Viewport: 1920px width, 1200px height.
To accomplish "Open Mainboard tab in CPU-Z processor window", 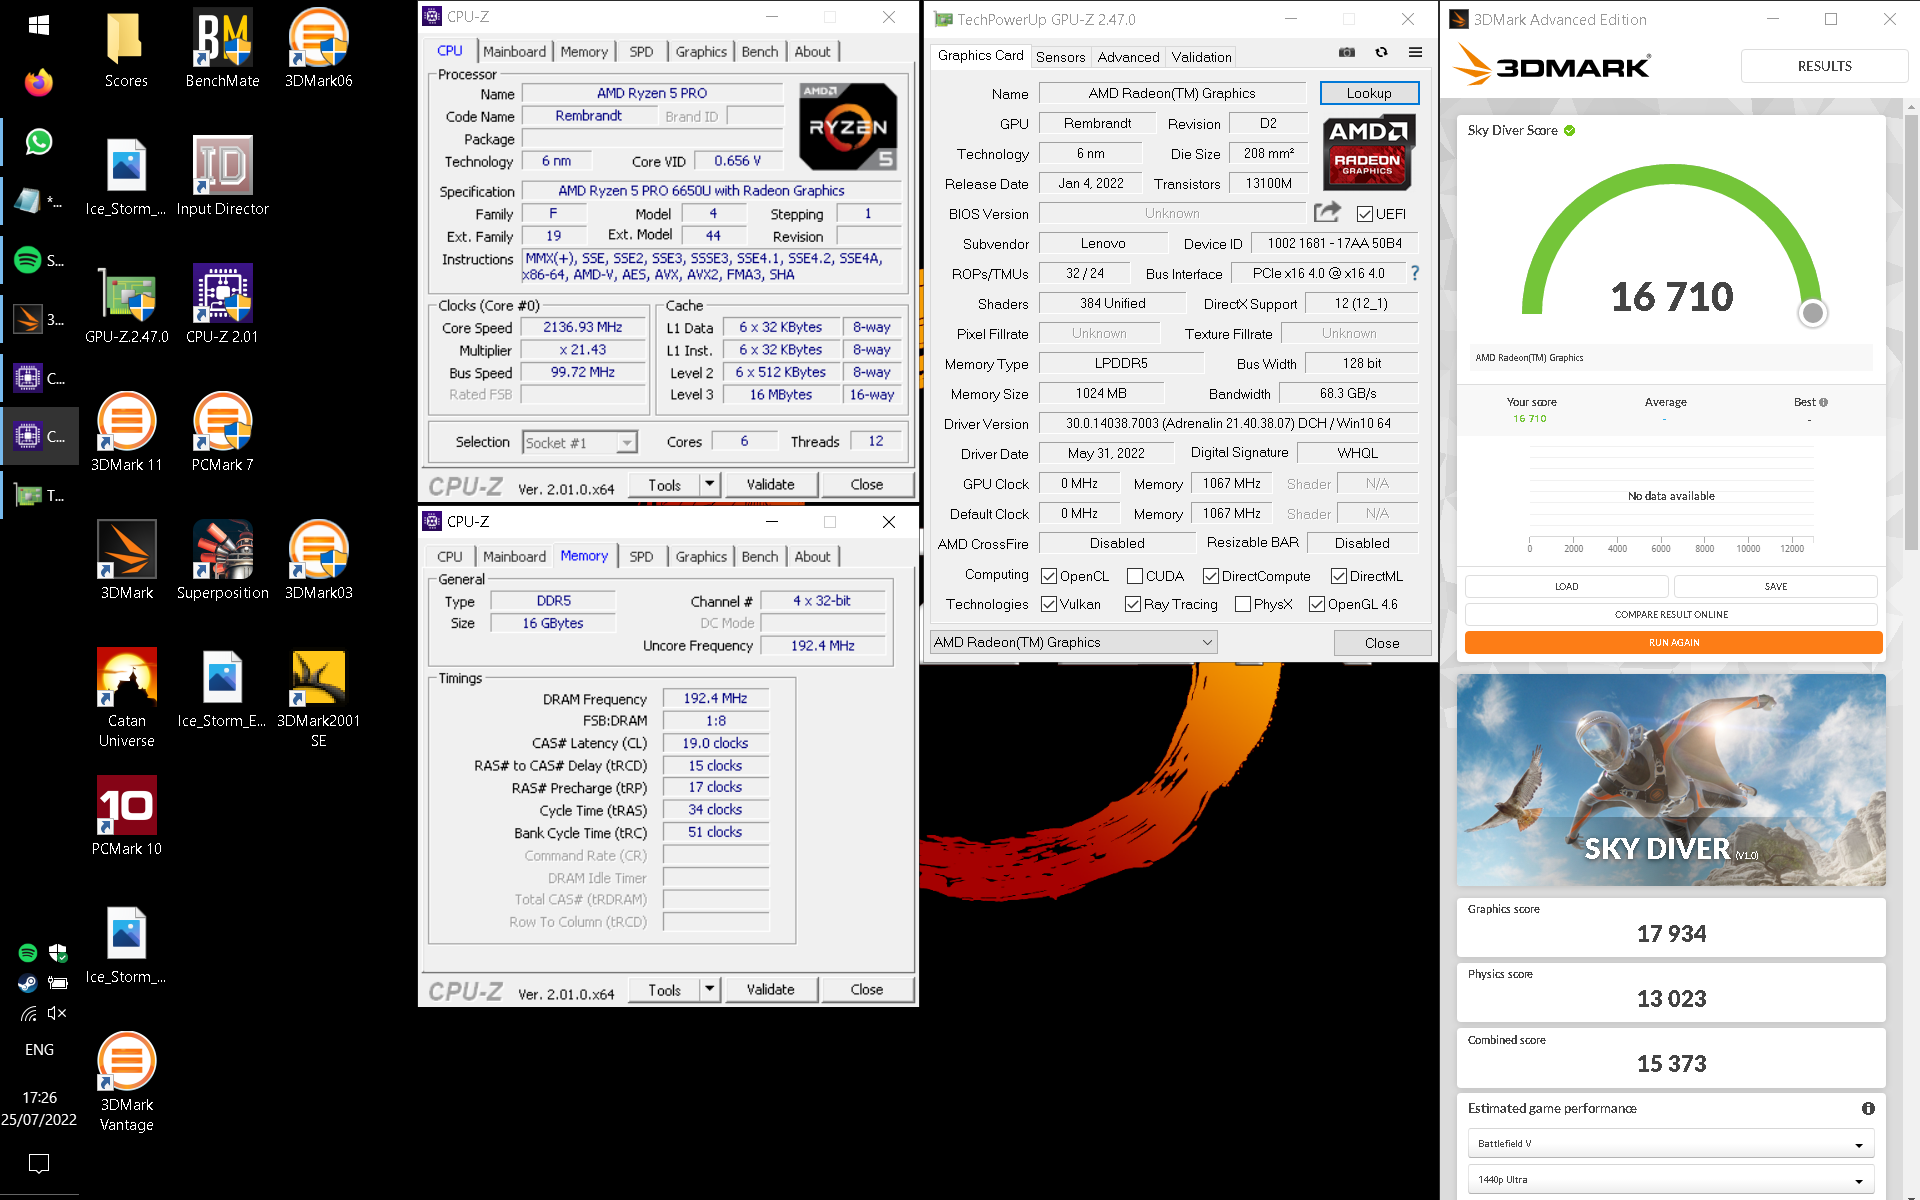I will coord(514,52).
